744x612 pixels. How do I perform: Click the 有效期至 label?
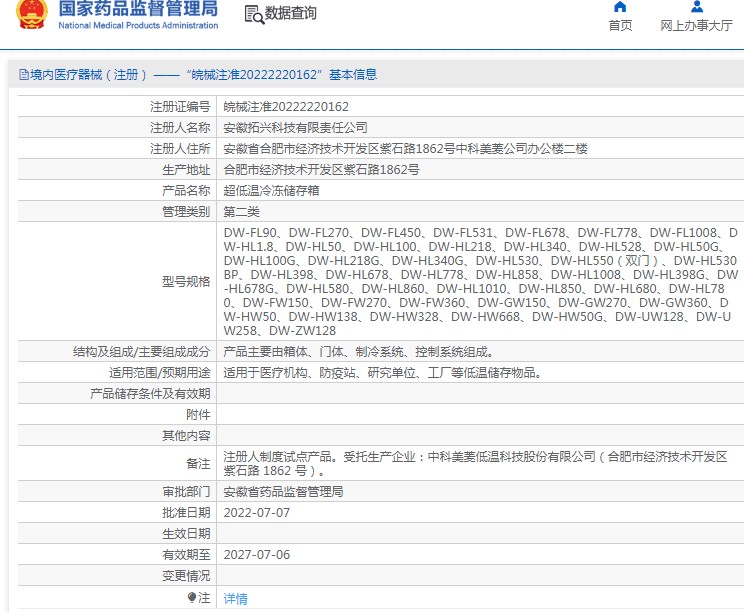(186, 555)
